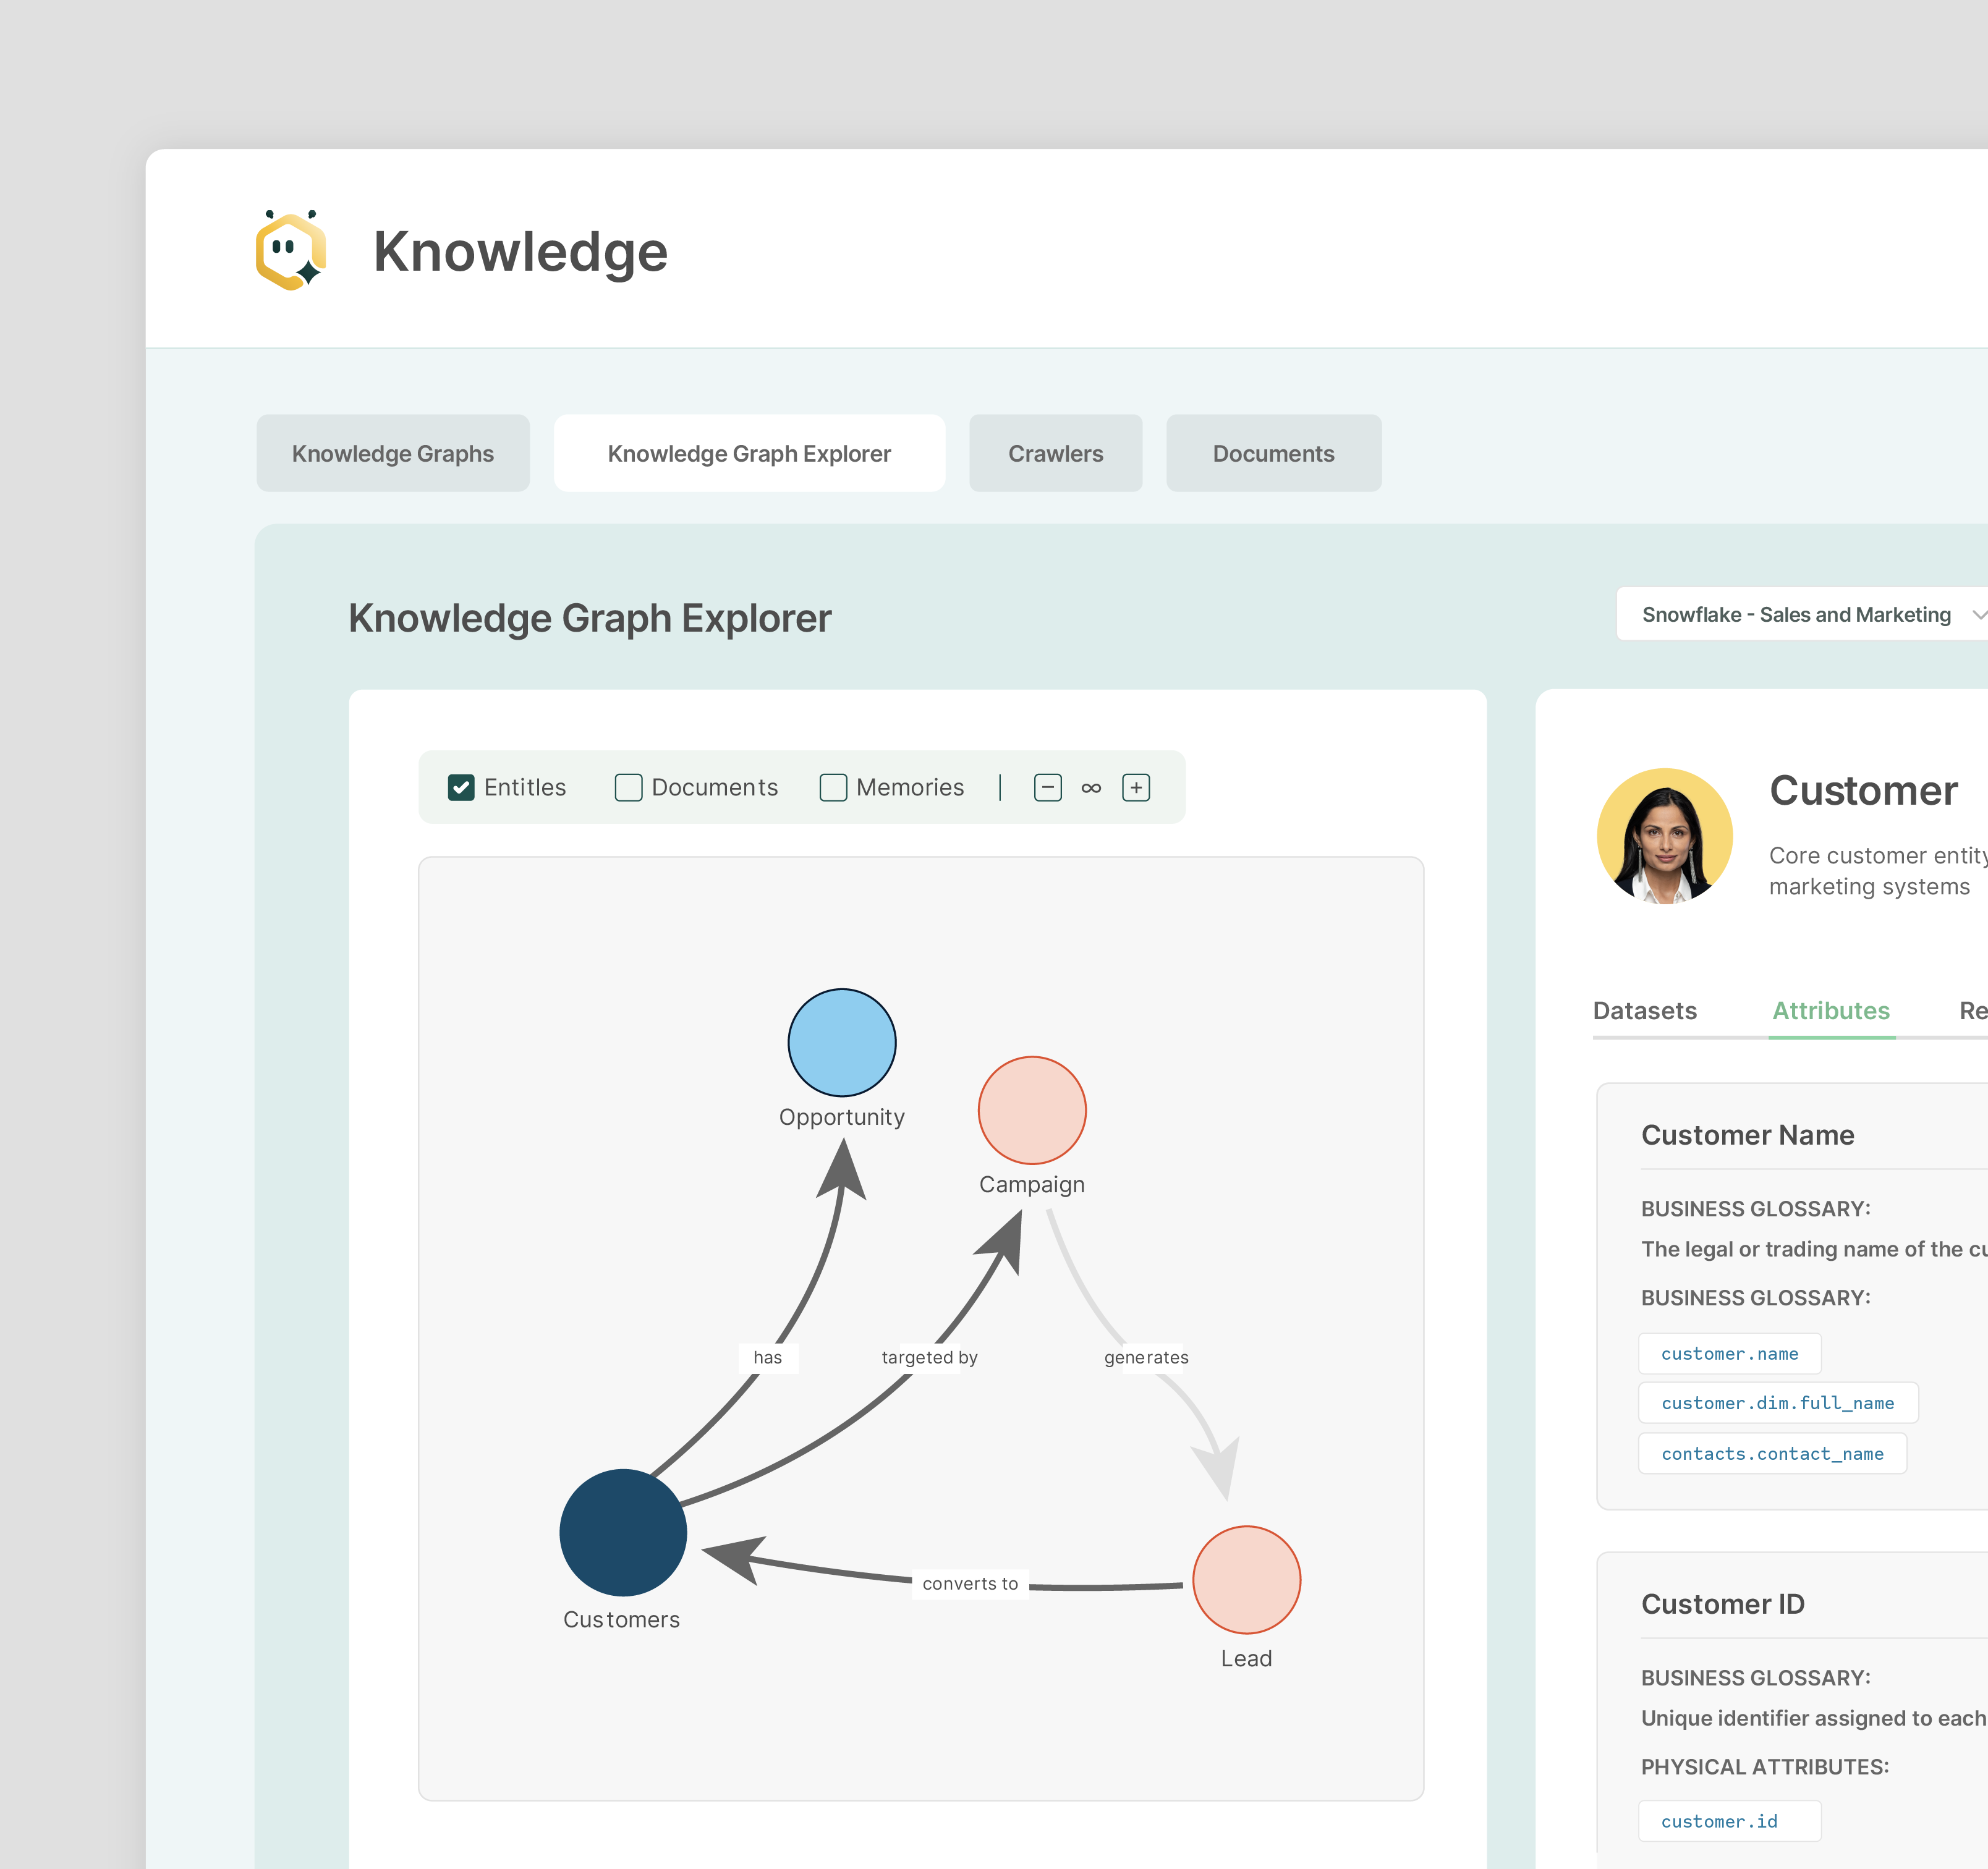Image resolution: width=1988 pixels, height=1869 pixels.
Task: Uncheck the Entitles checkbox
Action: [x=461, y=788]
